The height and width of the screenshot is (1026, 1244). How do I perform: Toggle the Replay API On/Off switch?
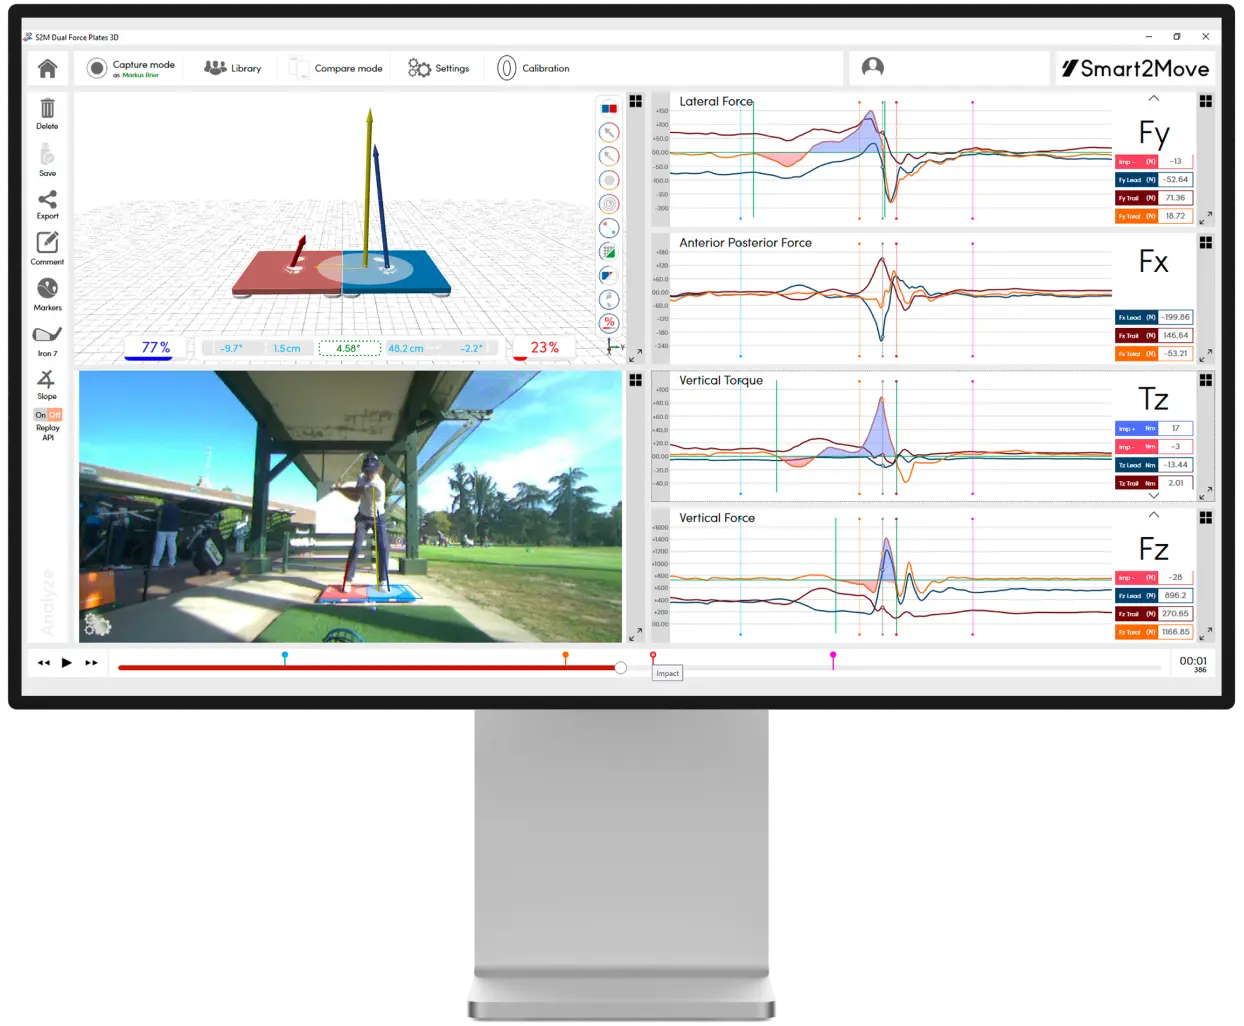pyautogui.click(x=48, y=414)
